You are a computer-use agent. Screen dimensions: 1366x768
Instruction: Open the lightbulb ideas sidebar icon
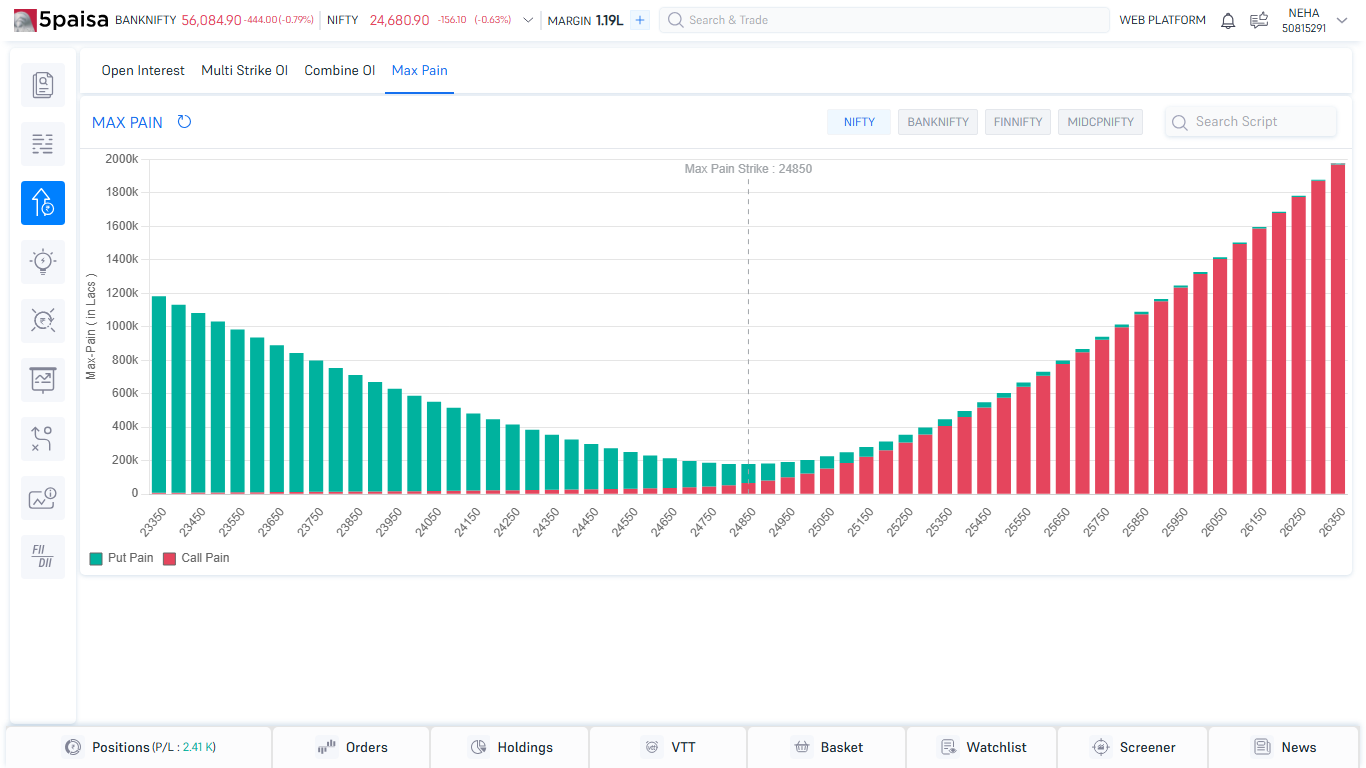click(43, 262)
